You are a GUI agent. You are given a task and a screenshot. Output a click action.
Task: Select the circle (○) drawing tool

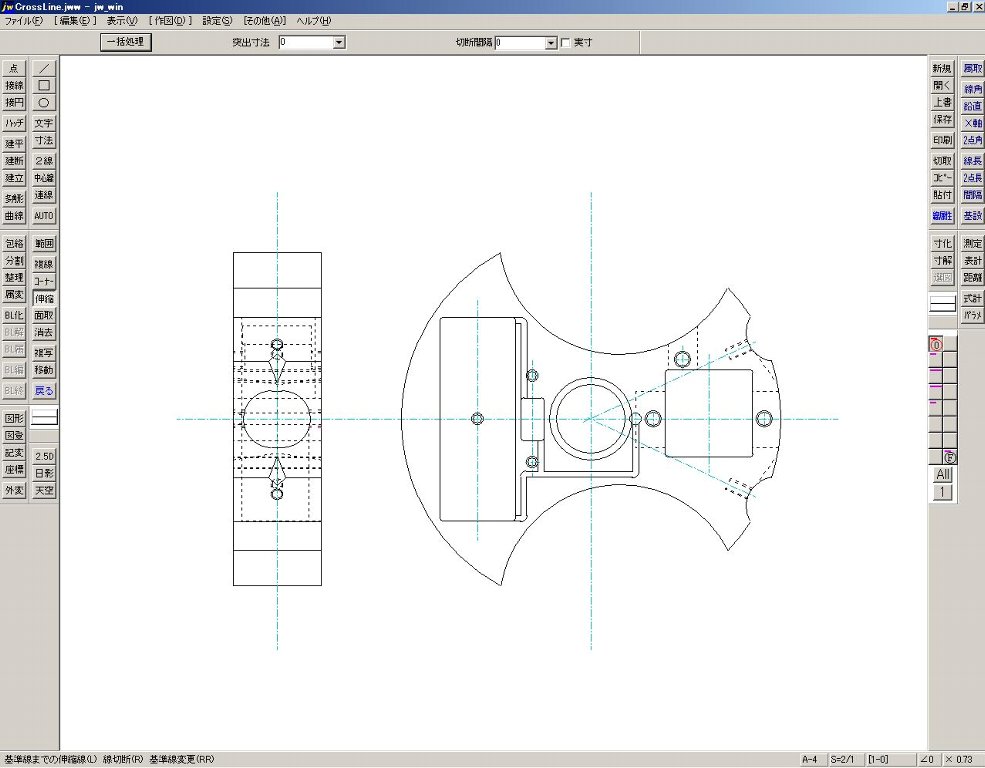pos(44,102)
